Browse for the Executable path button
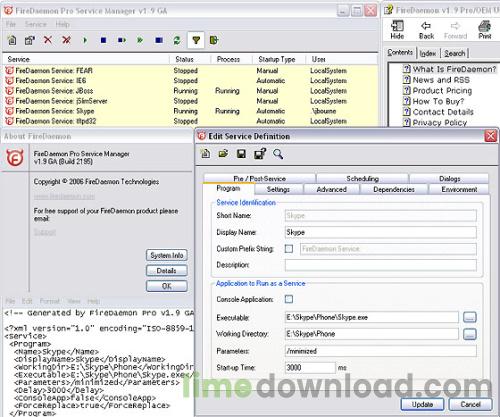Screen dimensions: 500x417 [470, 317]
